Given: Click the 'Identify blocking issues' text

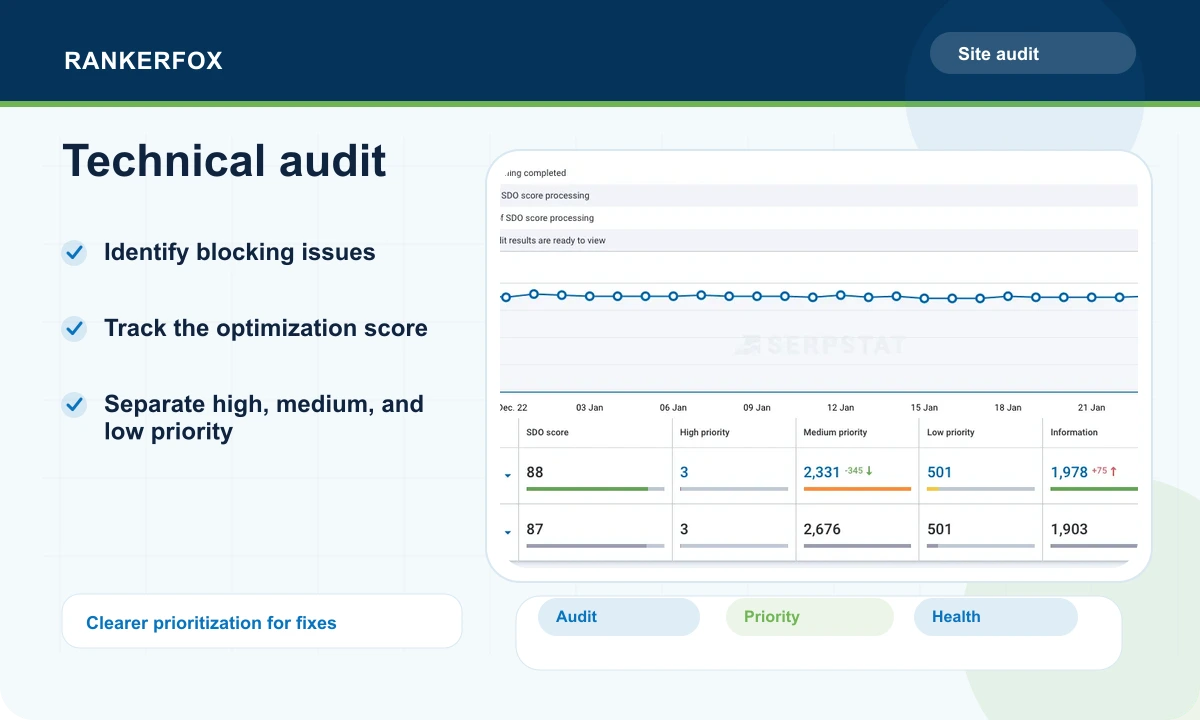Looking at the screenshot, I should (x=240, y=252).
